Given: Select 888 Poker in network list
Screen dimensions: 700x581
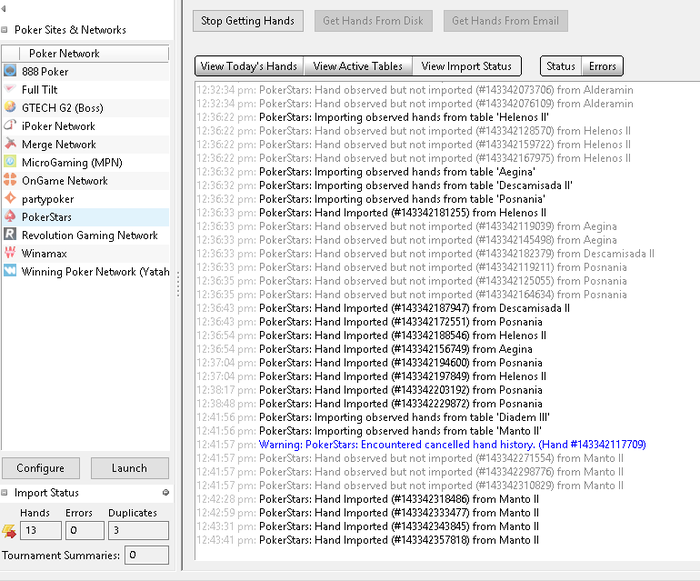Looking at the screenshot, I should (86, 71).
